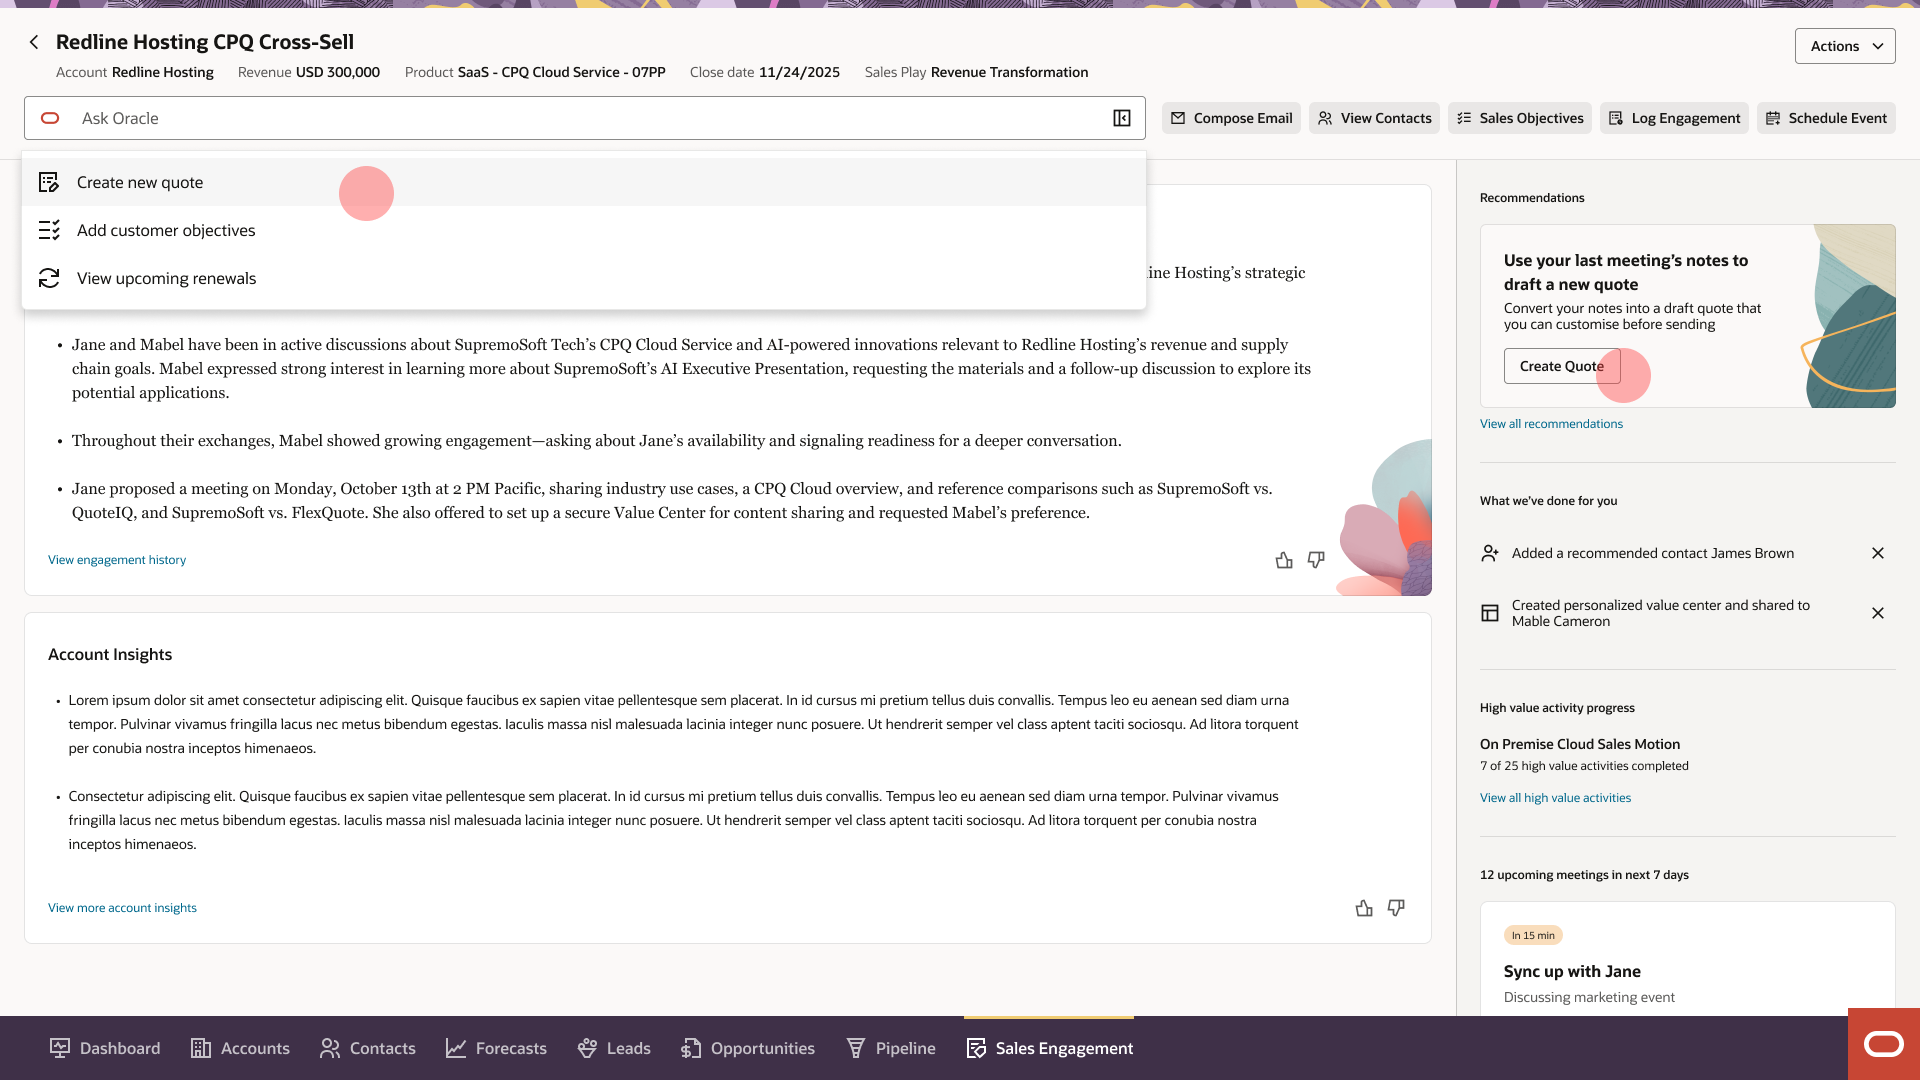The width and height of the screenshot is (1920, 1080).
Task: Click Compose Email button
Action: 1231,118
